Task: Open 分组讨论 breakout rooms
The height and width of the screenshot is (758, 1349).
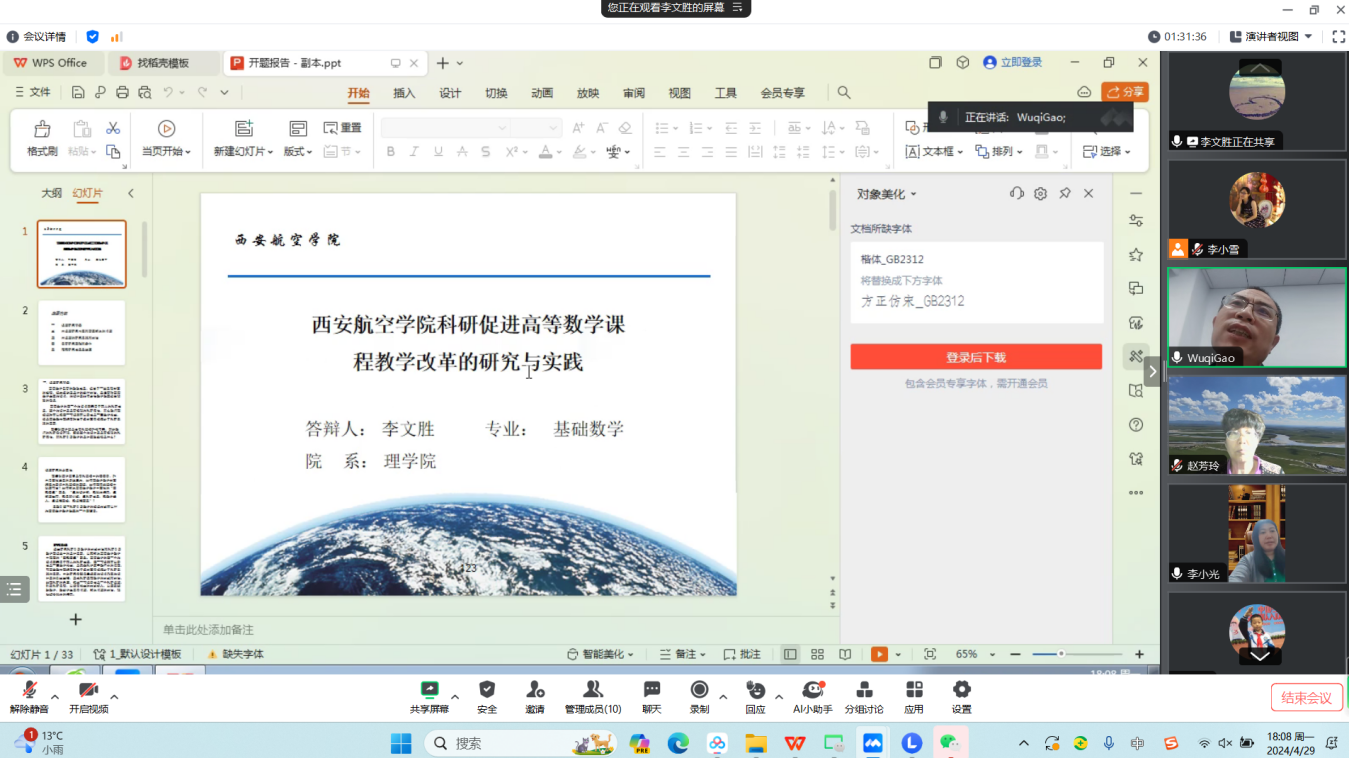Action: coord(864,690)
